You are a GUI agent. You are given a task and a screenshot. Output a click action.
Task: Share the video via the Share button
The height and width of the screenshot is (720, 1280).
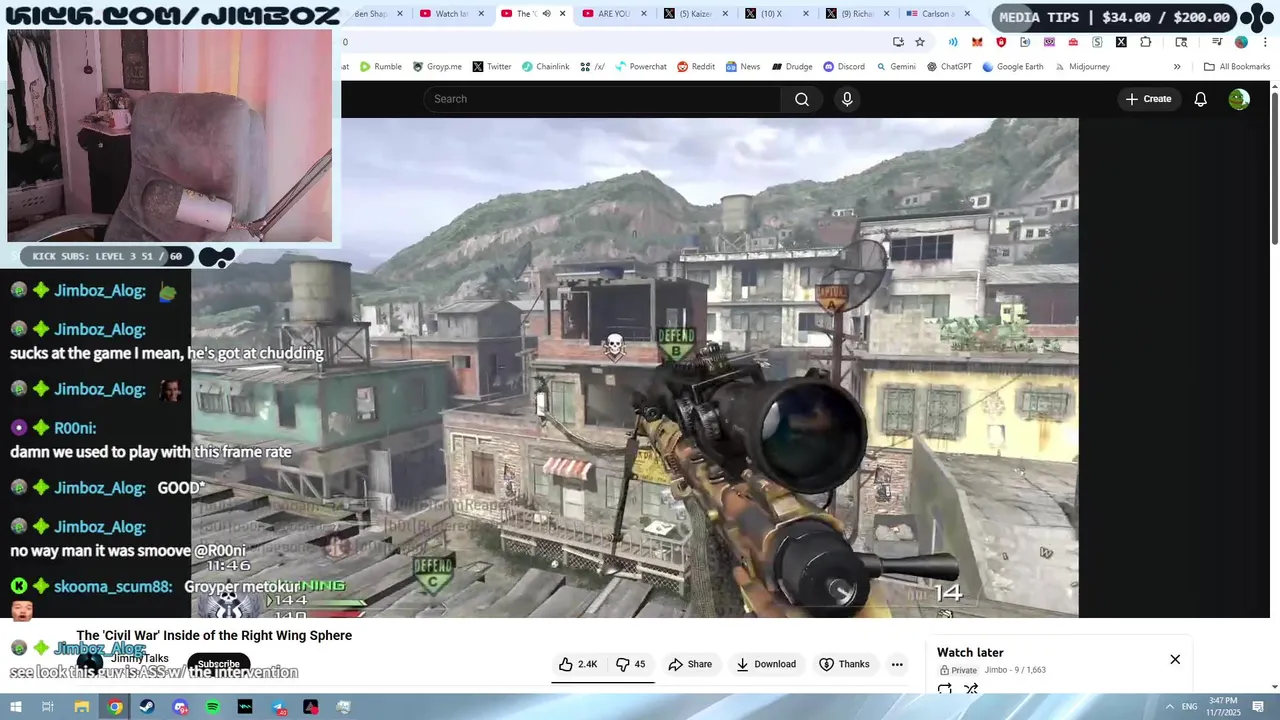tap(690, 664)
